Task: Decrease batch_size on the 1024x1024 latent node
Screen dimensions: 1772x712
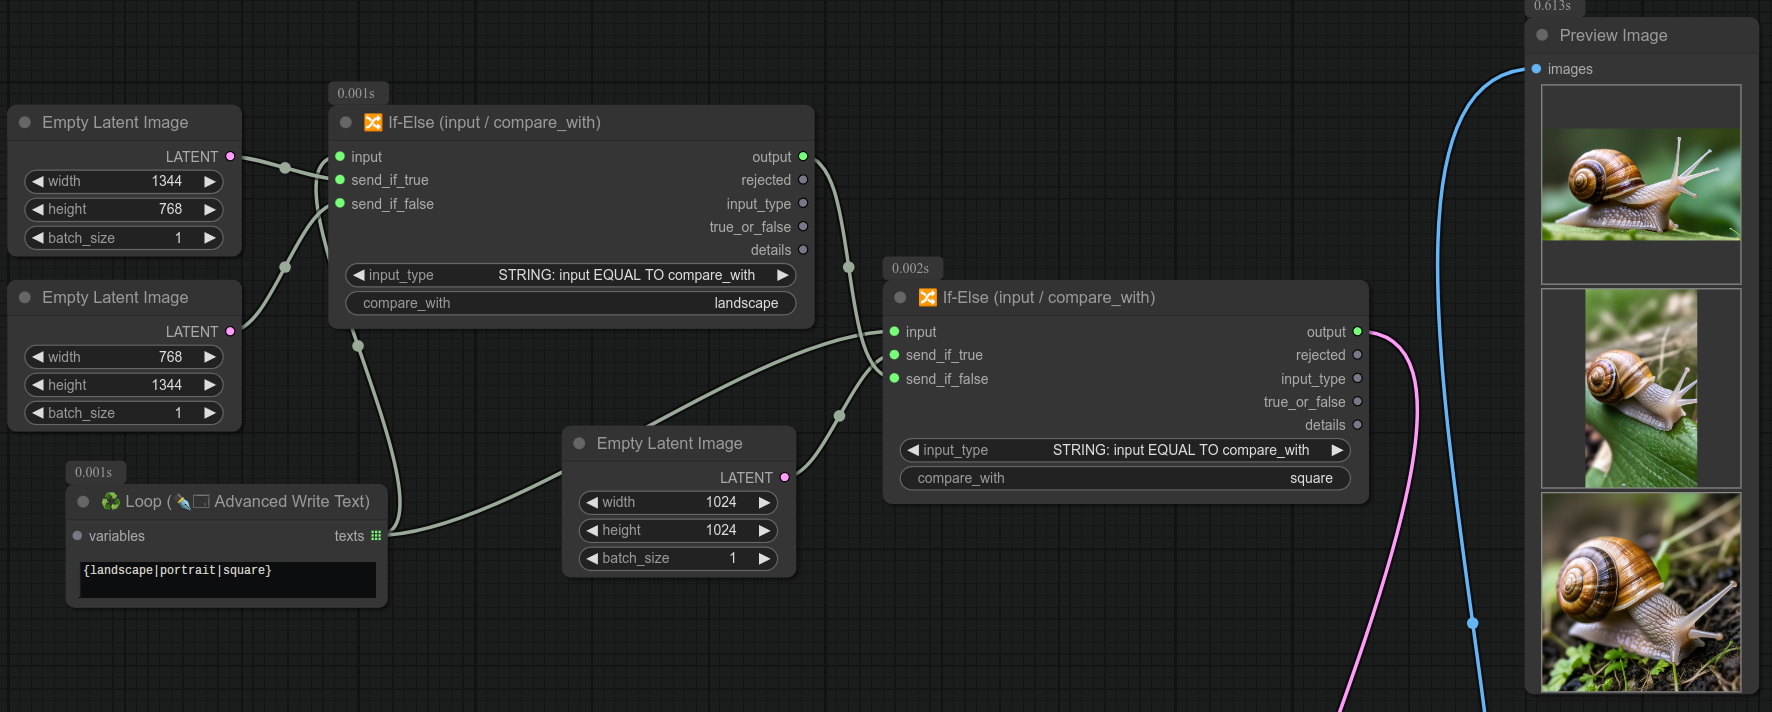Action: [x=592, y=558]
